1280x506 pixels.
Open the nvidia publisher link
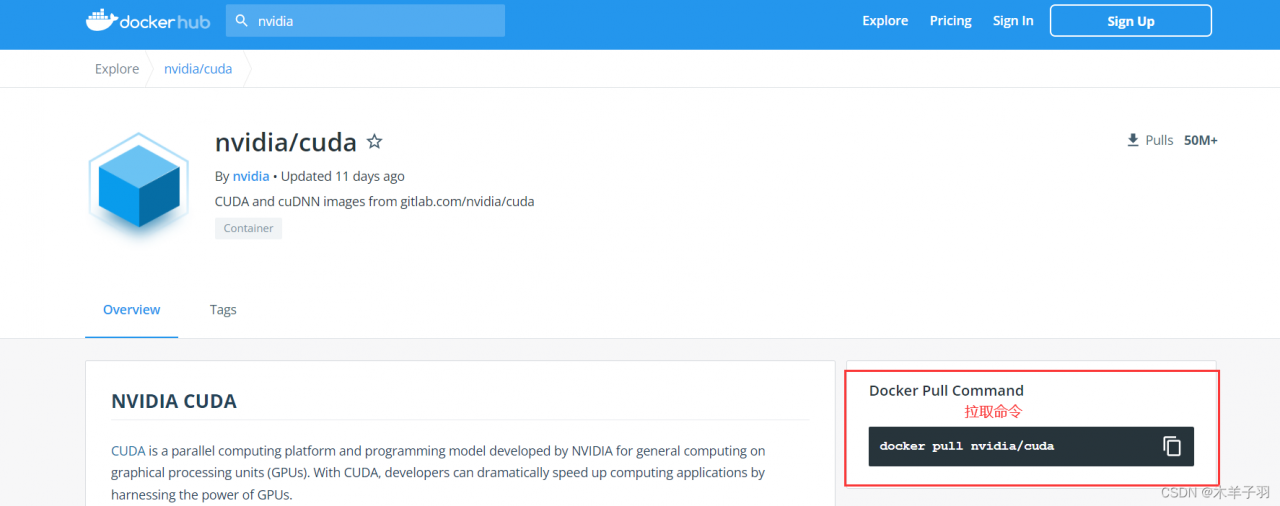click(x=251, y=176)
